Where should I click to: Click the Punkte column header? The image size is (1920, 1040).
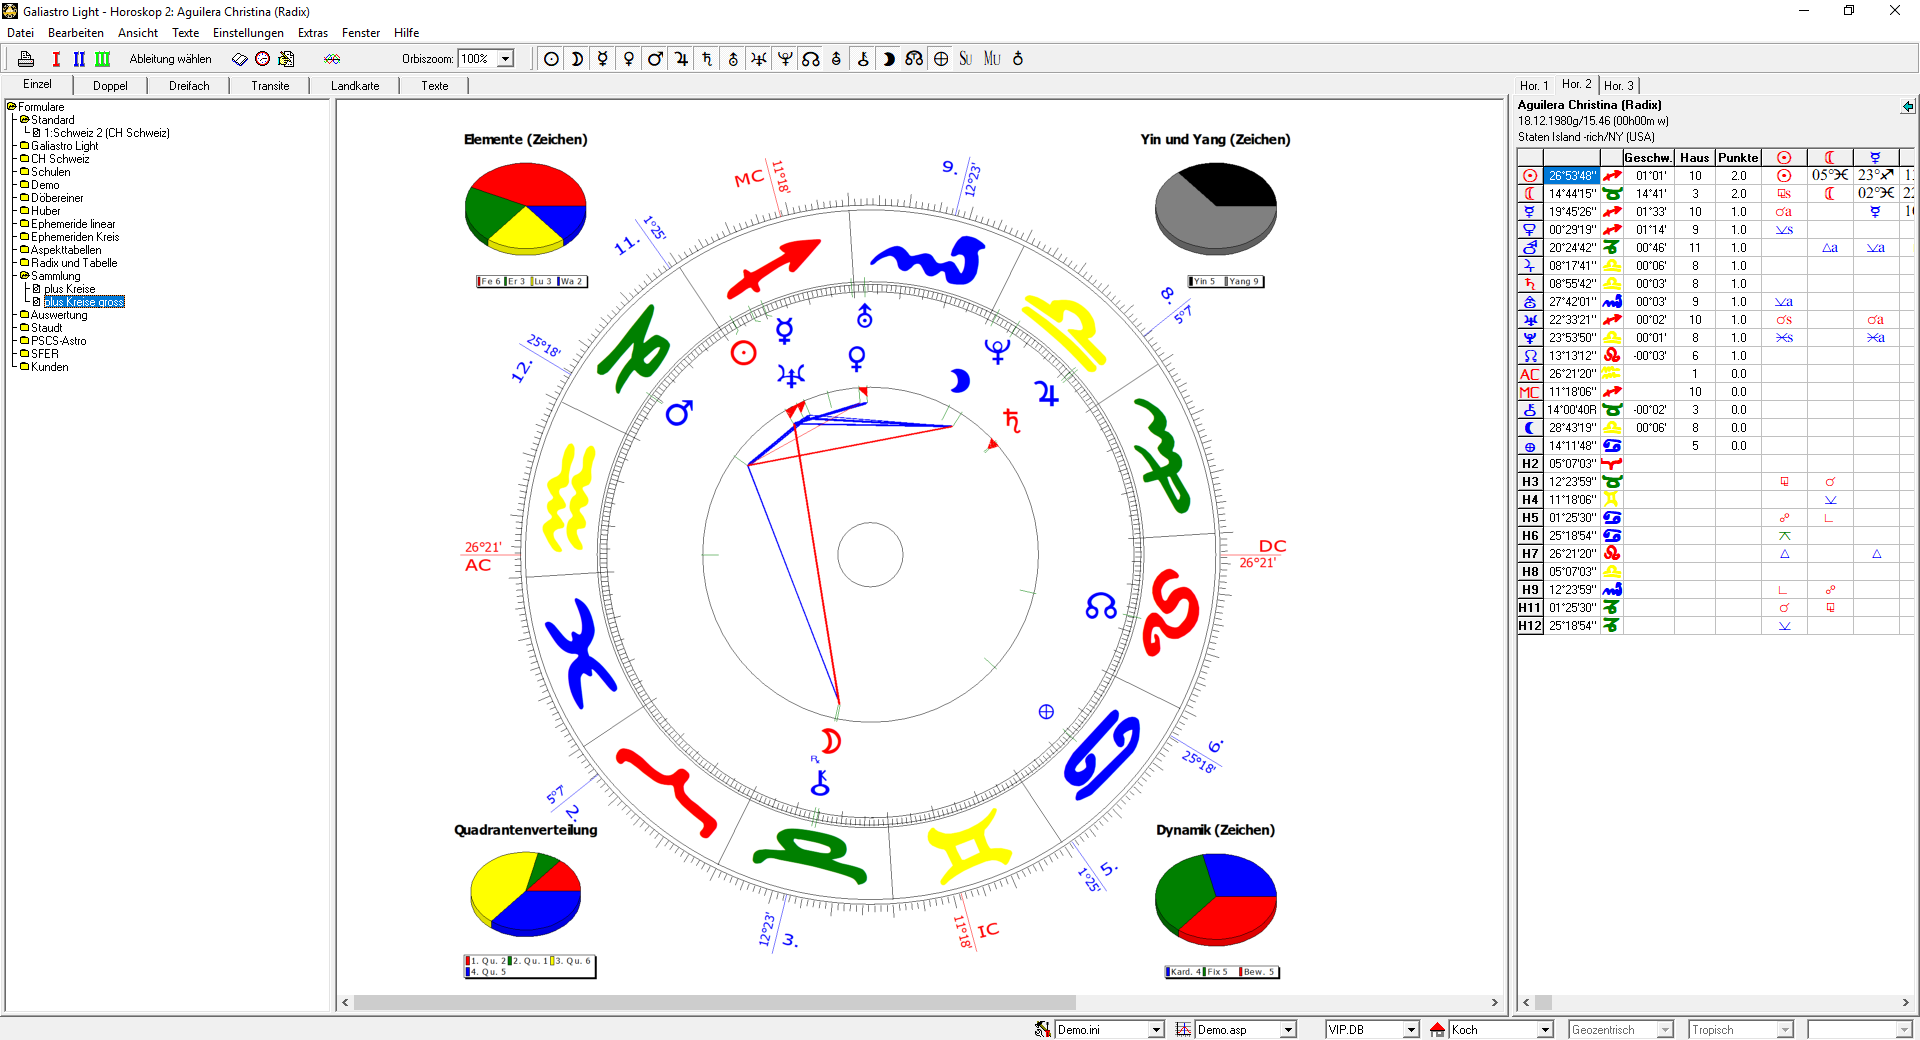tap(1738, 158)
